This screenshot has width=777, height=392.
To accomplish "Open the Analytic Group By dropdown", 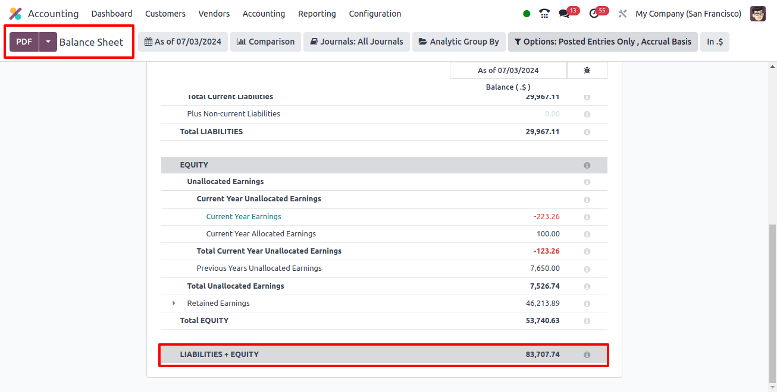I will [459, 42].
